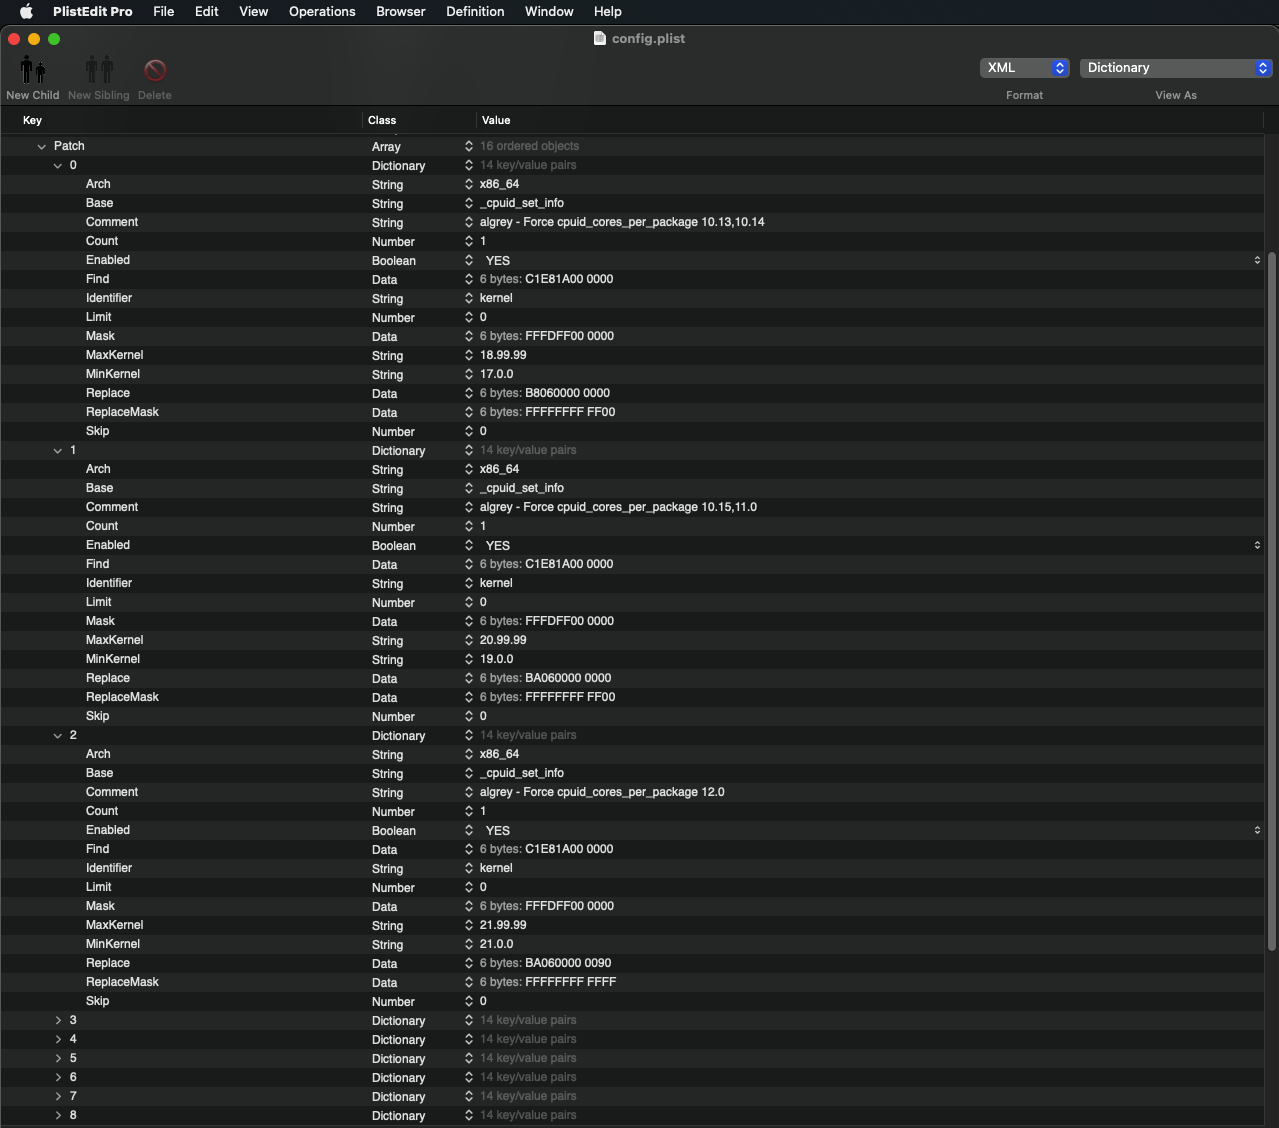Viewport: 1279px width, 1128px height.
Task: Collapse dictionary item 0
Action: [x=58, y=165]
